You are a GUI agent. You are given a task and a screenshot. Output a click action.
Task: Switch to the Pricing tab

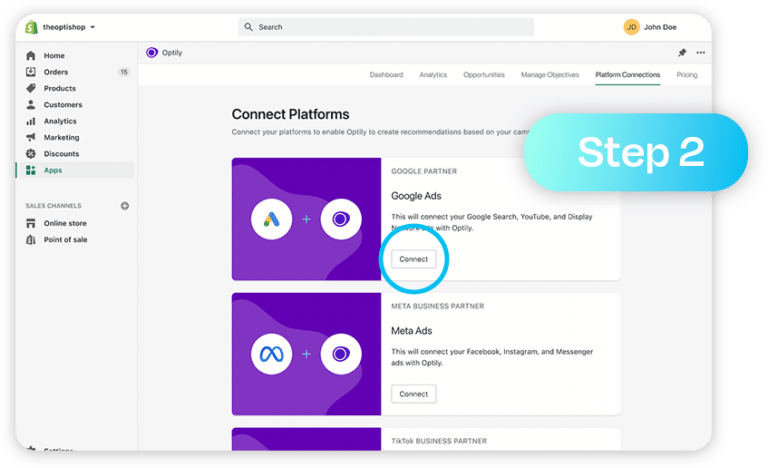click(687, 74)
